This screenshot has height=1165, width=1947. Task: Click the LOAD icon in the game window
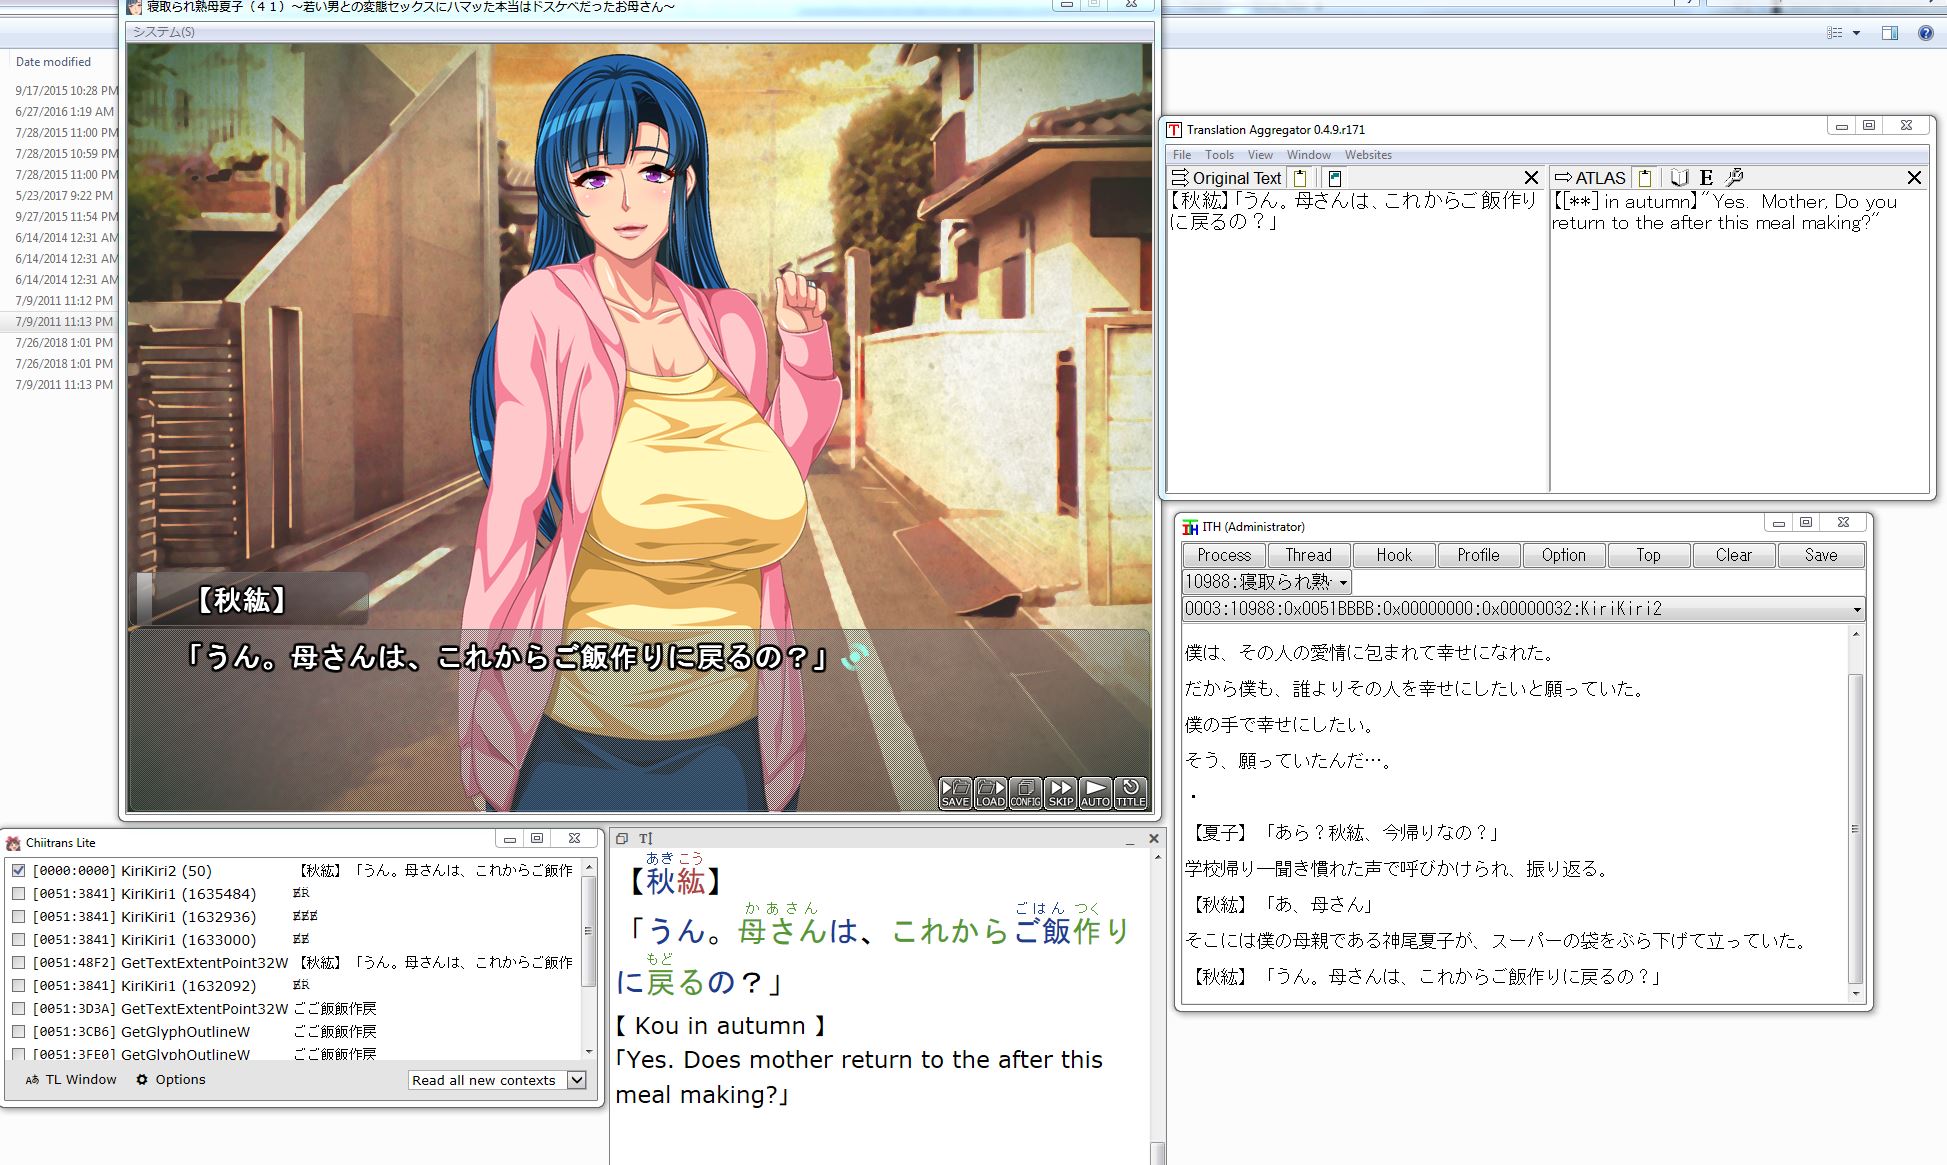coord(990,792)
